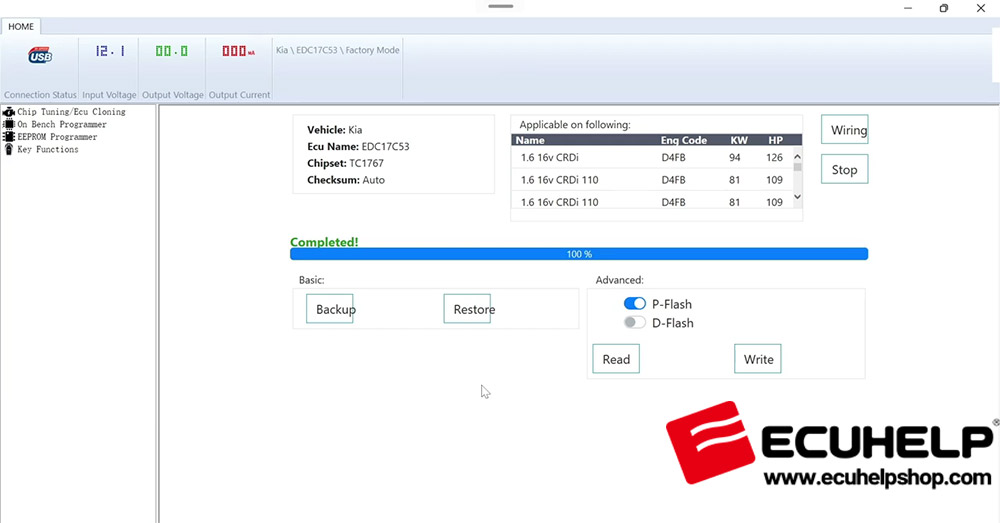Close the application window
Viewport: 1000px width, 523px height.
tap(981, 8)
